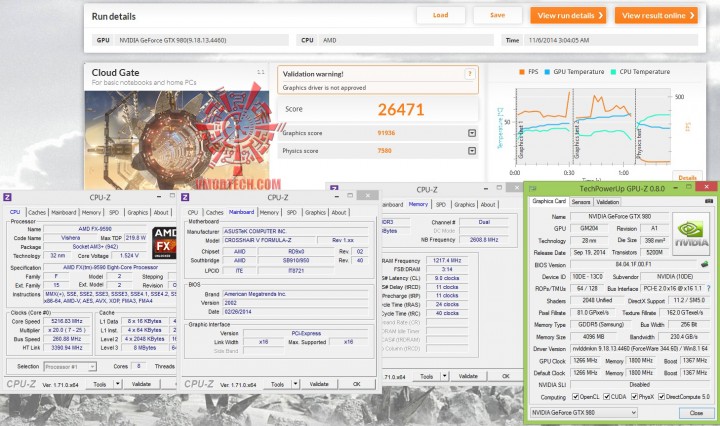The image size is (720, 426).
Task: Switch to Sensors tab in GPU-Z
Action: coord(581,202)
